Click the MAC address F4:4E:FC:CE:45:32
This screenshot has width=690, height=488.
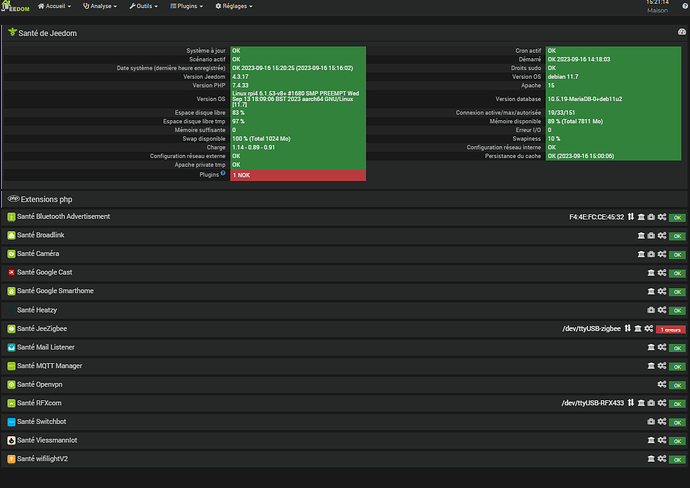[597, 217]
